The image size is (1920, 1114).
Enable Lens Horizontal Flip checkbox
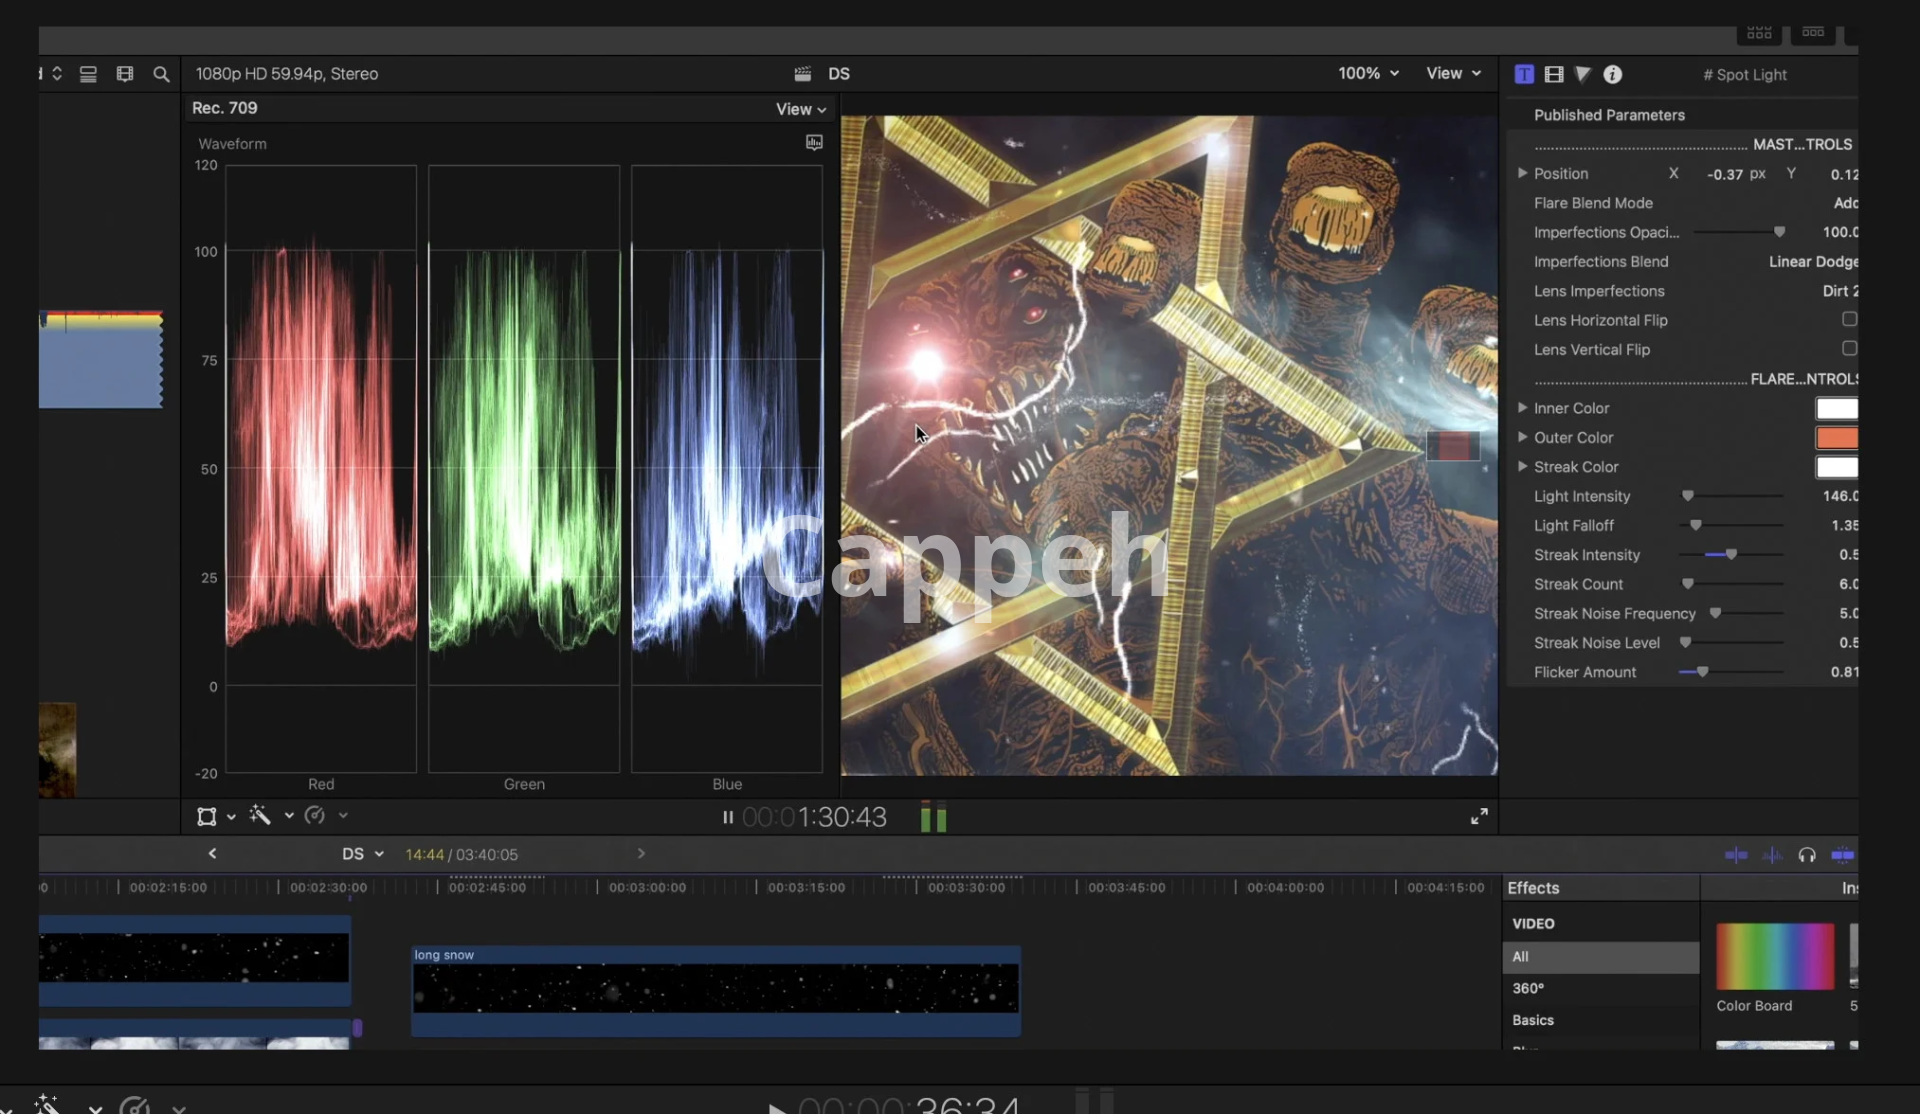(1849, 319)
